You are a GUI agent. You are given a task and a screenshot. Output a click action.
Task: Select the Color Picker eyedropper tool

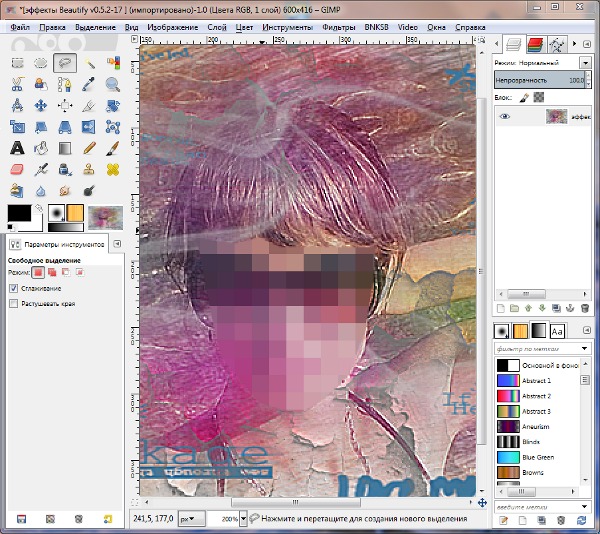point(89,84)
